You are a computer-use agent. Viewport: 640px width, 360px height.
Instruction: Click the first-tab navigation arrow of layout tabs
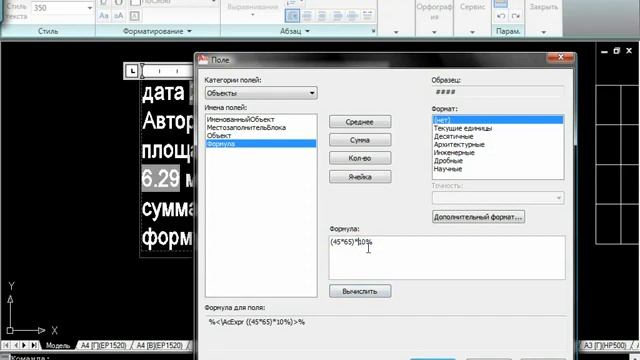[7, 345]
